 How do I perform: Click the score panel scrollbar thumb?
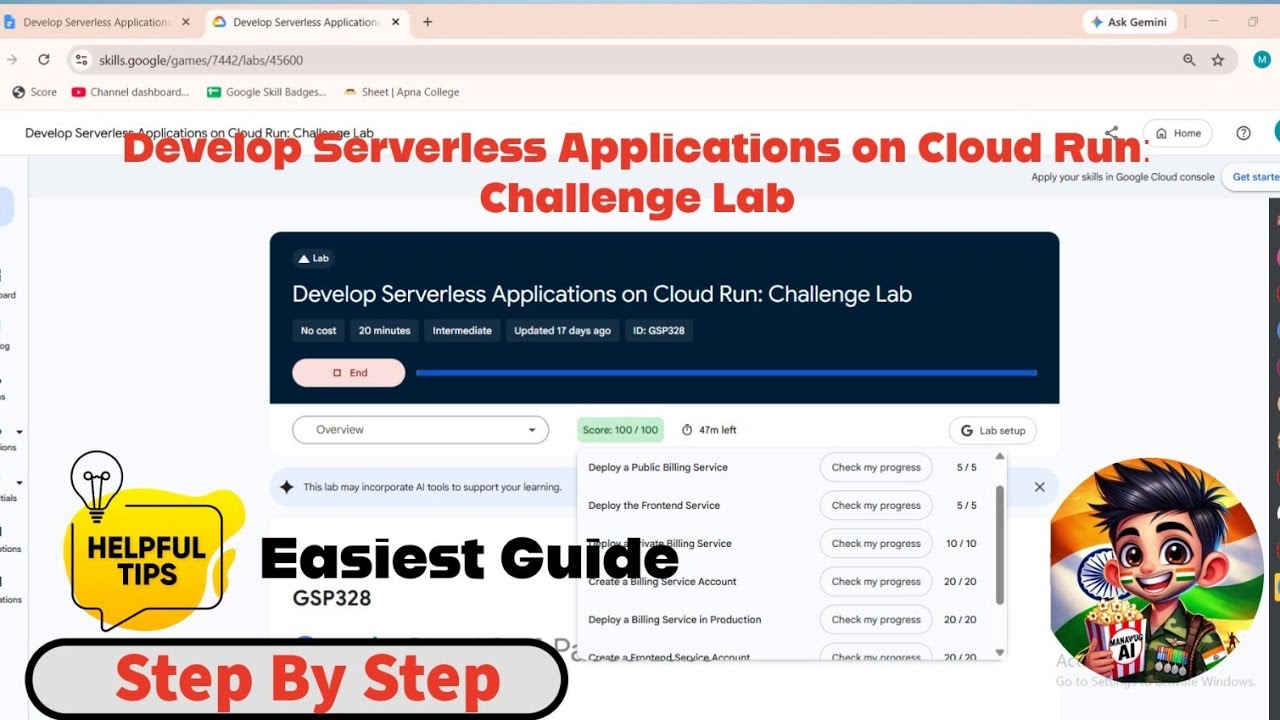point(1000,544)
